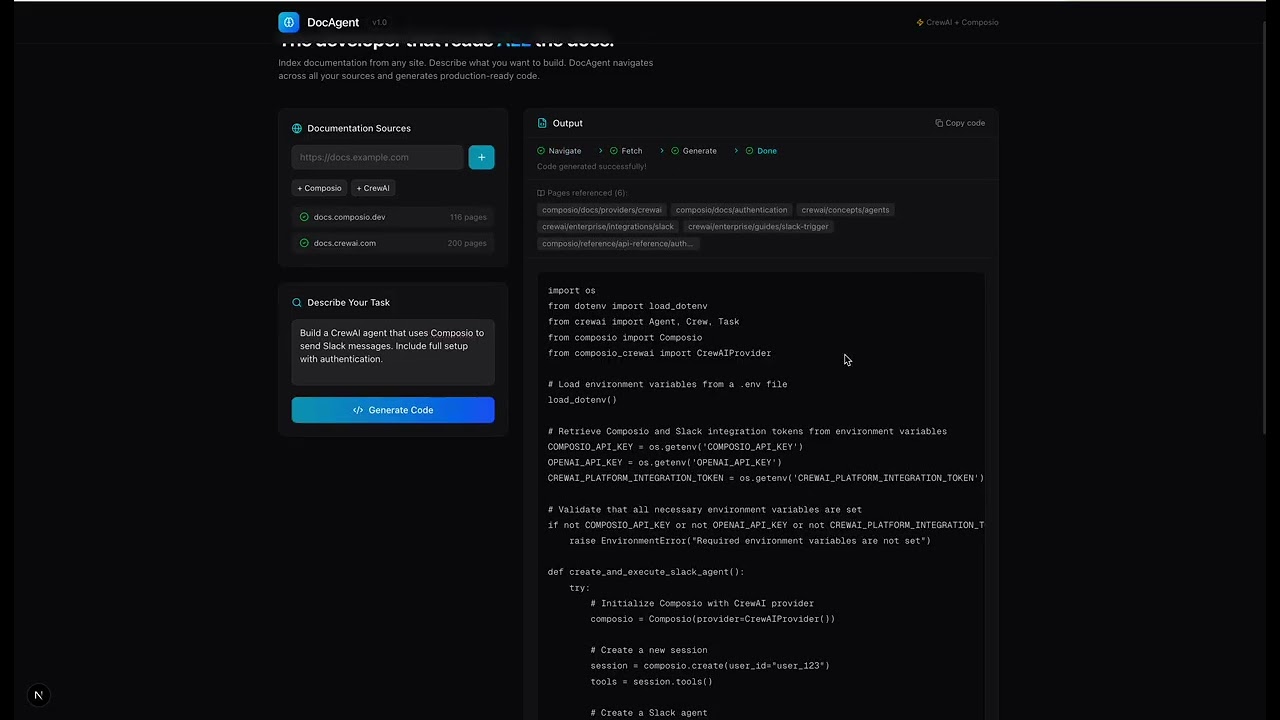
Task: Open the crewai/enterprise/guides/slack-trigger reference tag
Action: click(758, 227)
